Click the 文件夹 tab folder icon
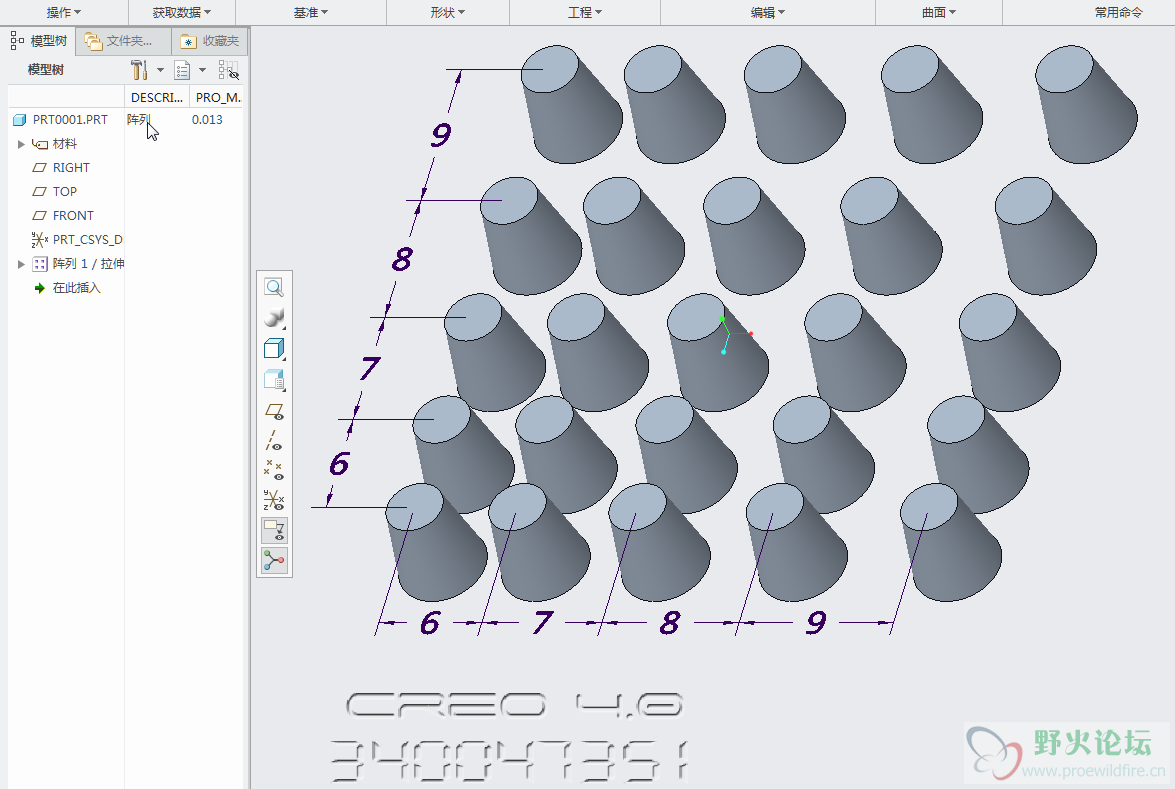Screen dimensions: 1175x789 (93, 40)
